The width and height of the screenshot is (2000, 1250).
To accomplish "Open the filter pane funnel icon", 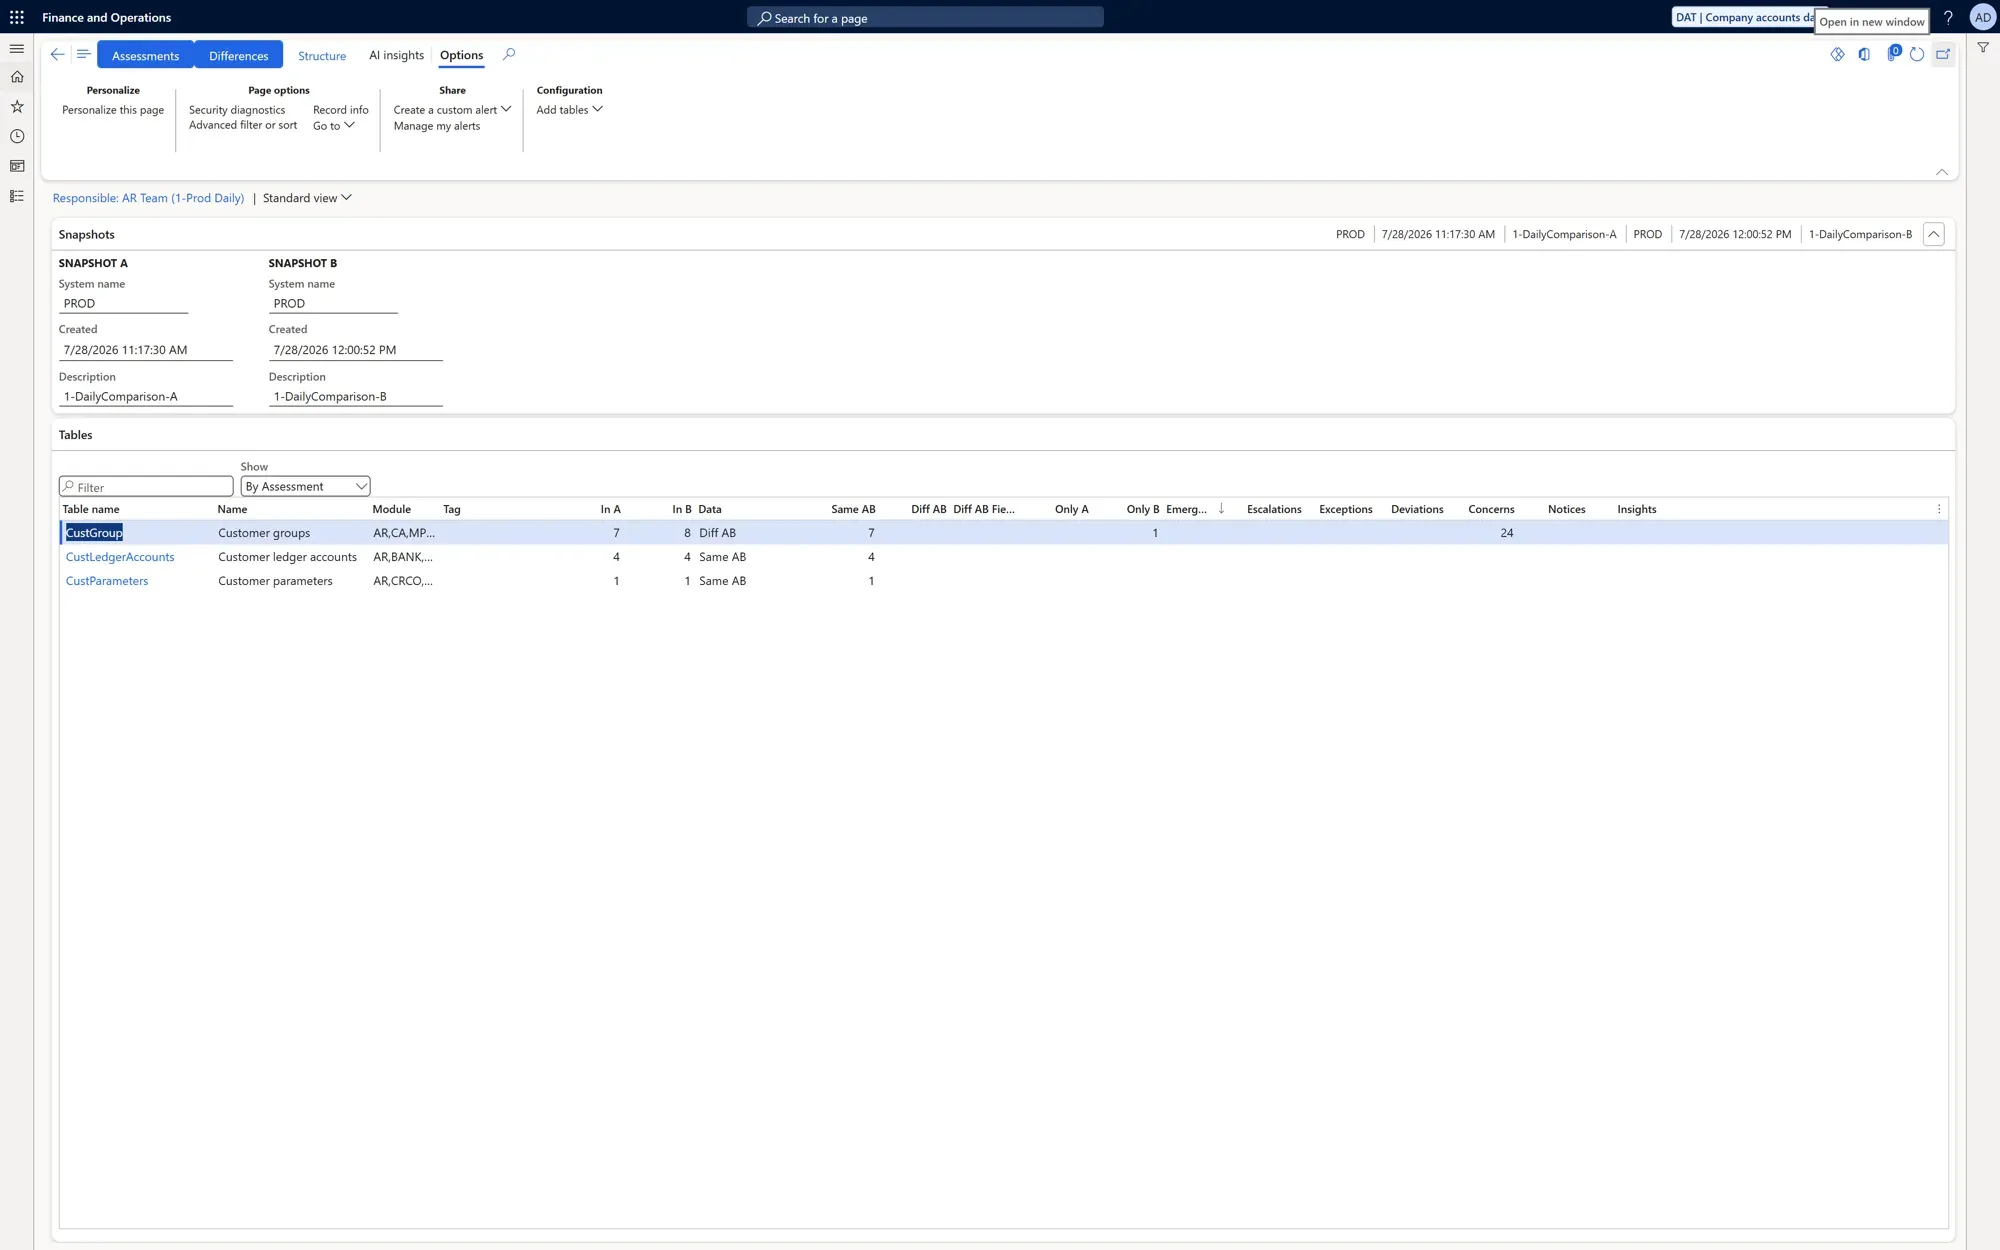I will point(1983,47).
